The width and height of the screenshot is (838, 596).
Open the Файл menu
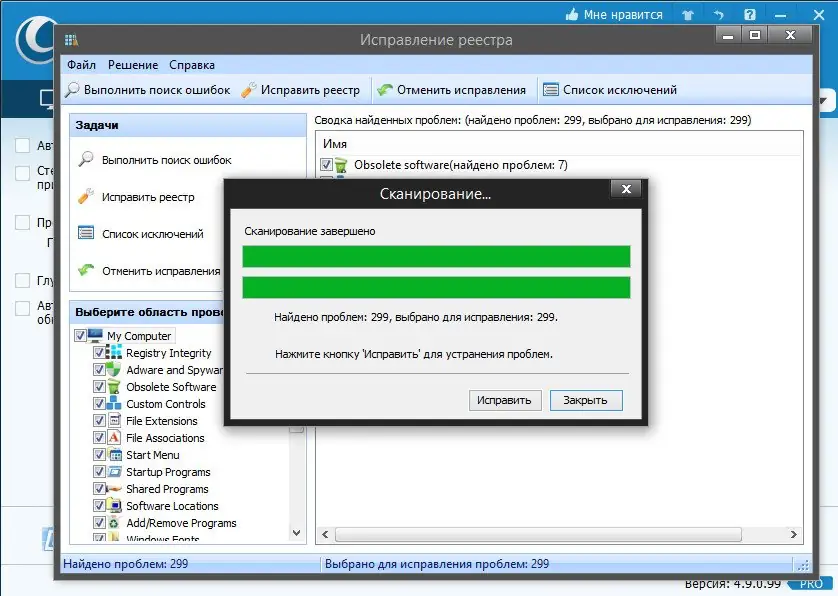pos(81,65)
